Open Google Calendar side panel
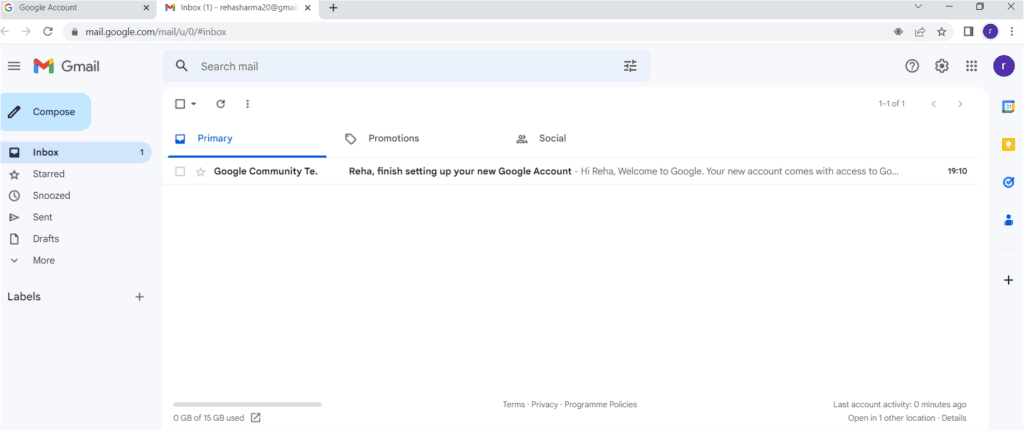The height and width of the screenshot is (431, 1024). click(1008, 106)
